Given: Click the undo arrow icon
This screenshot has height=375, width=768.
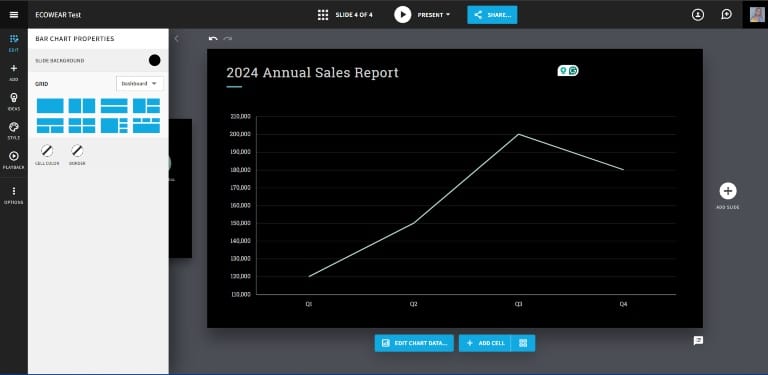Looking at the screenshot, I should coord(213,38).
